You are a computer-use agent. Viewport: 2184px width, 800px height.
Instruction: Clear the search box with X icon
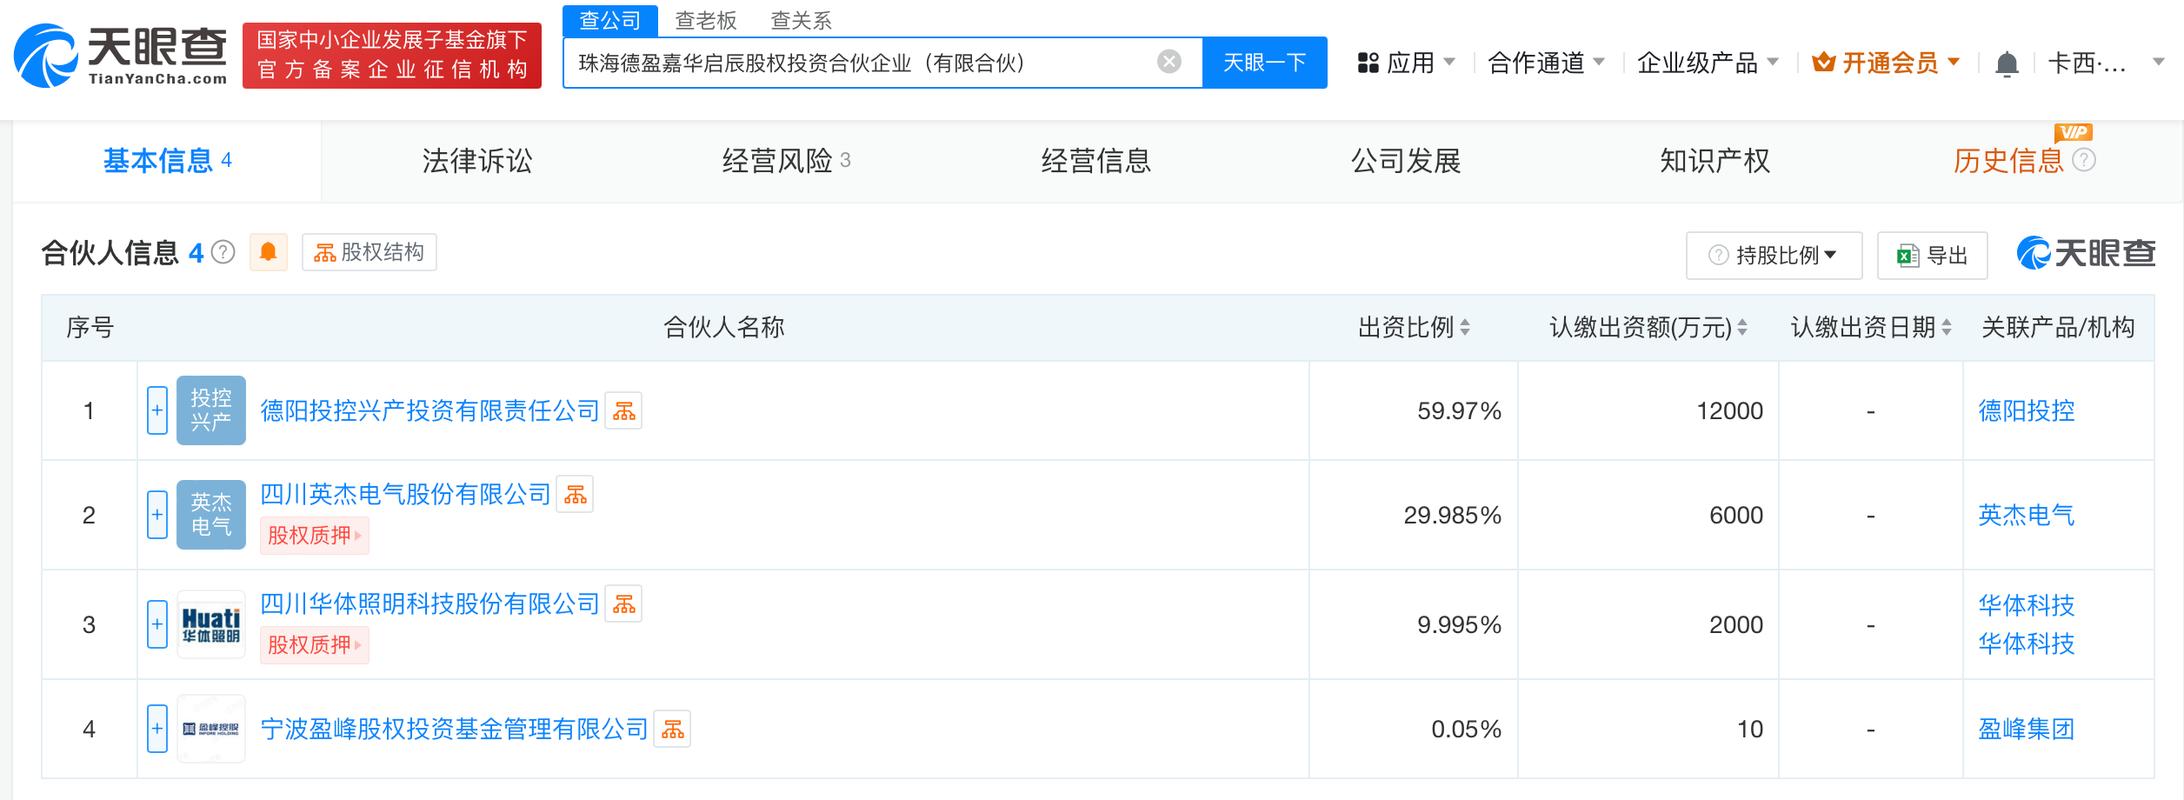pos(1168,62)
